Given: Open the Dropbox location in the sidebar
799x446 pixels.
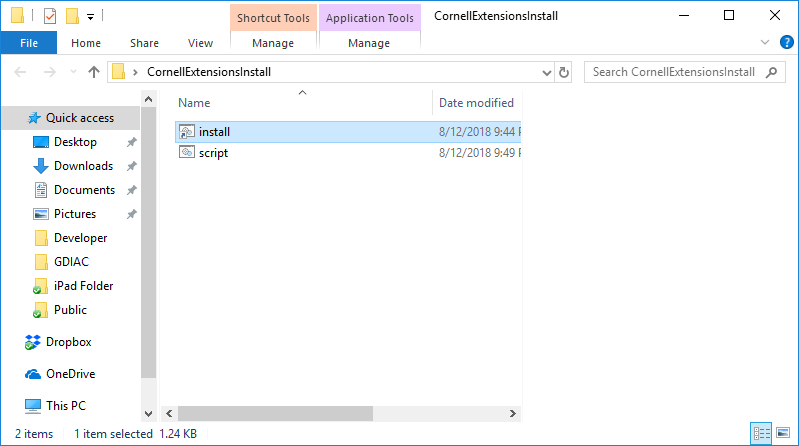Looking at the screenshot, I should tap(68, 342).
